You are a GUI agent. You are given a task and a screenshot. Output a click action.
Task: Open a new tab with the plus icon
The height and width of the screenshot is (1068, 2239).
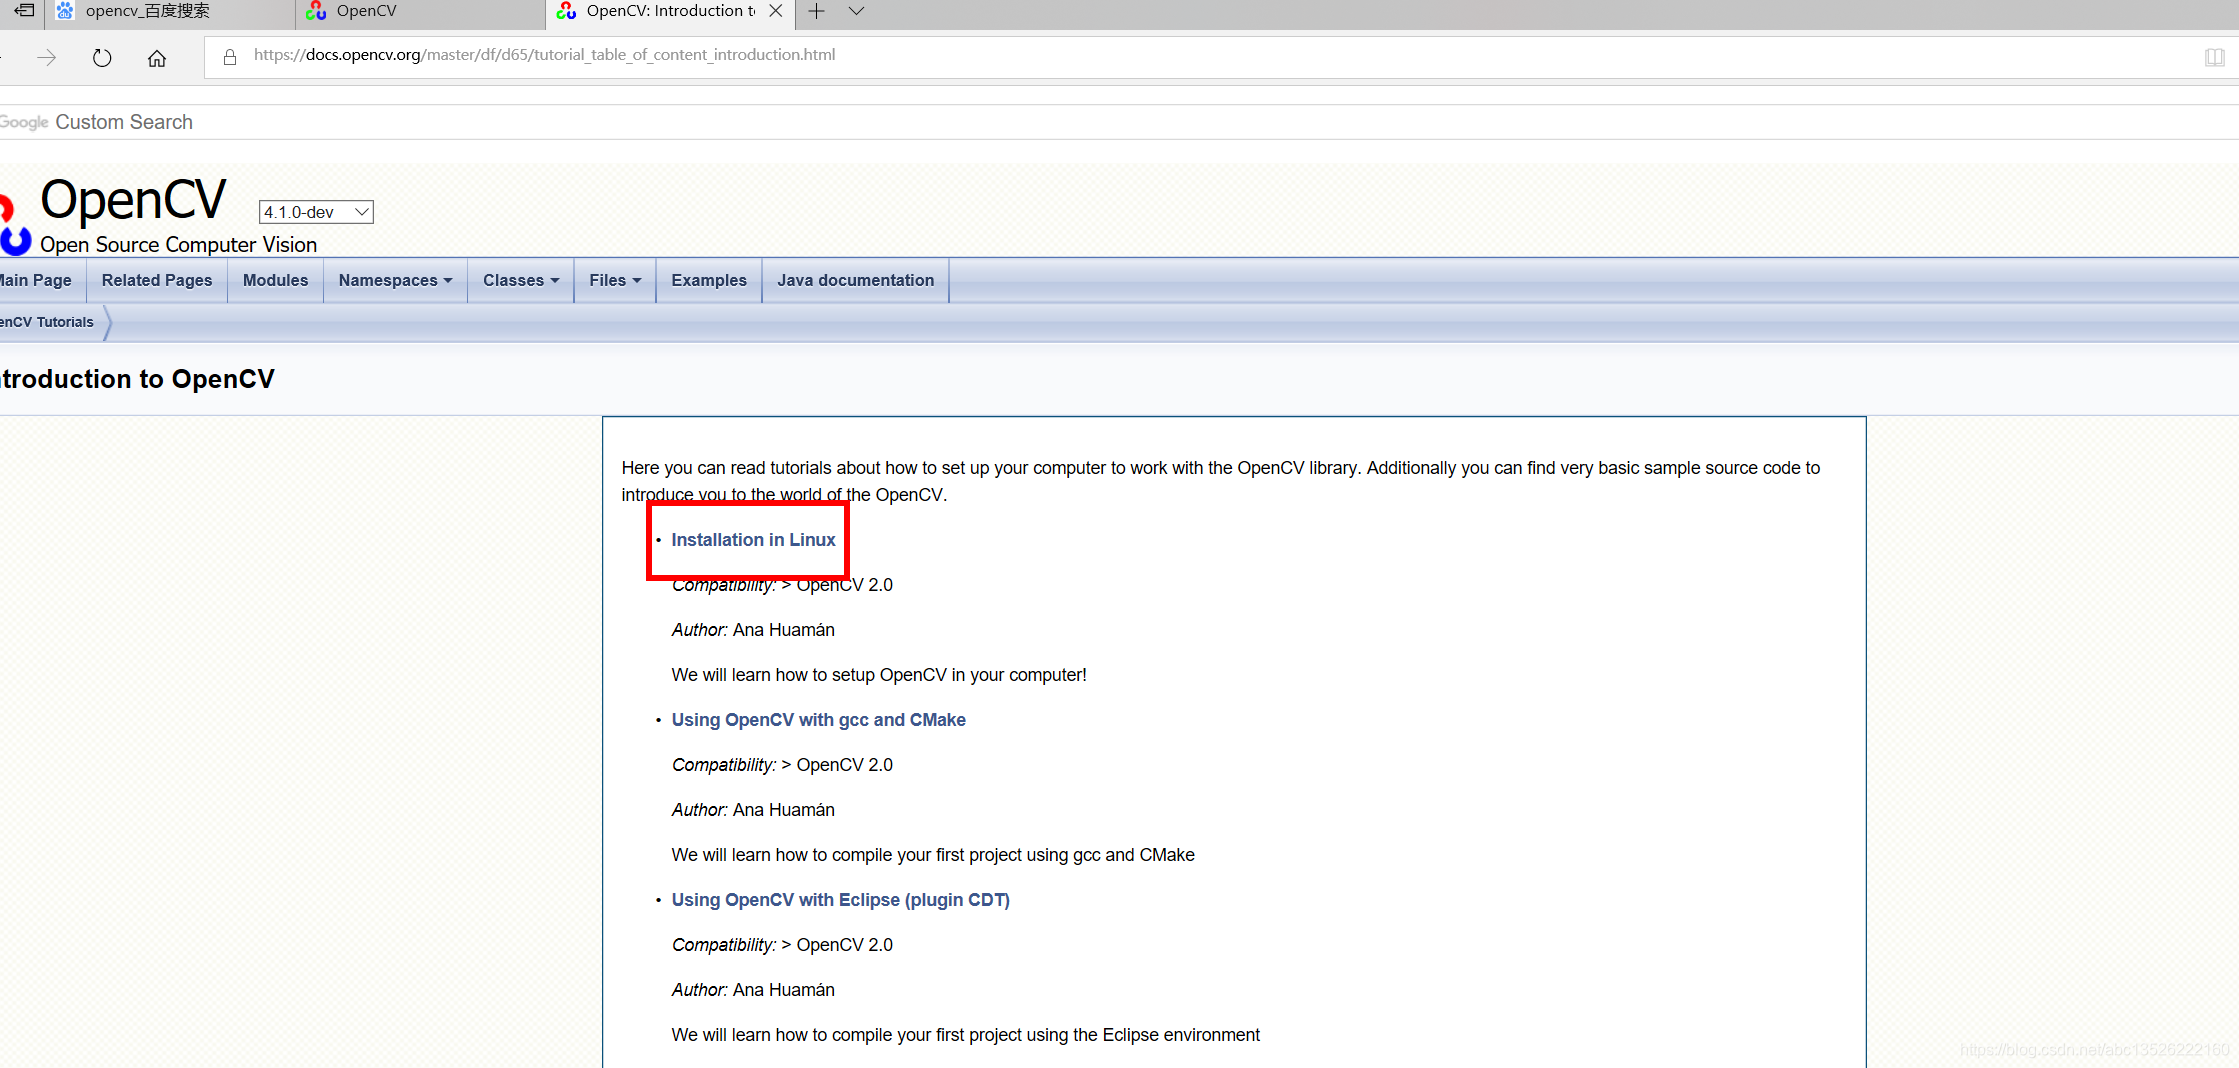coord(816,11)
